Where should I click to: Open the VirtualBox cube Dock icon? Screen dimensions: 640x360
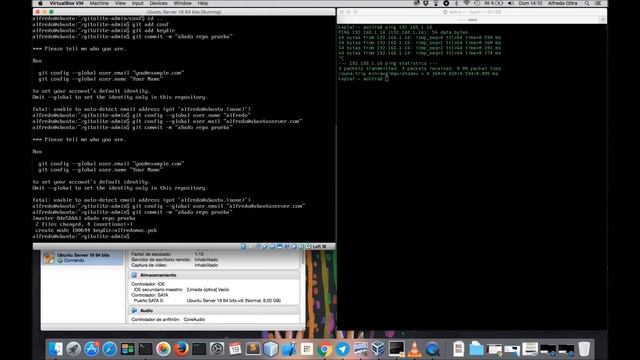click(378, 349)
